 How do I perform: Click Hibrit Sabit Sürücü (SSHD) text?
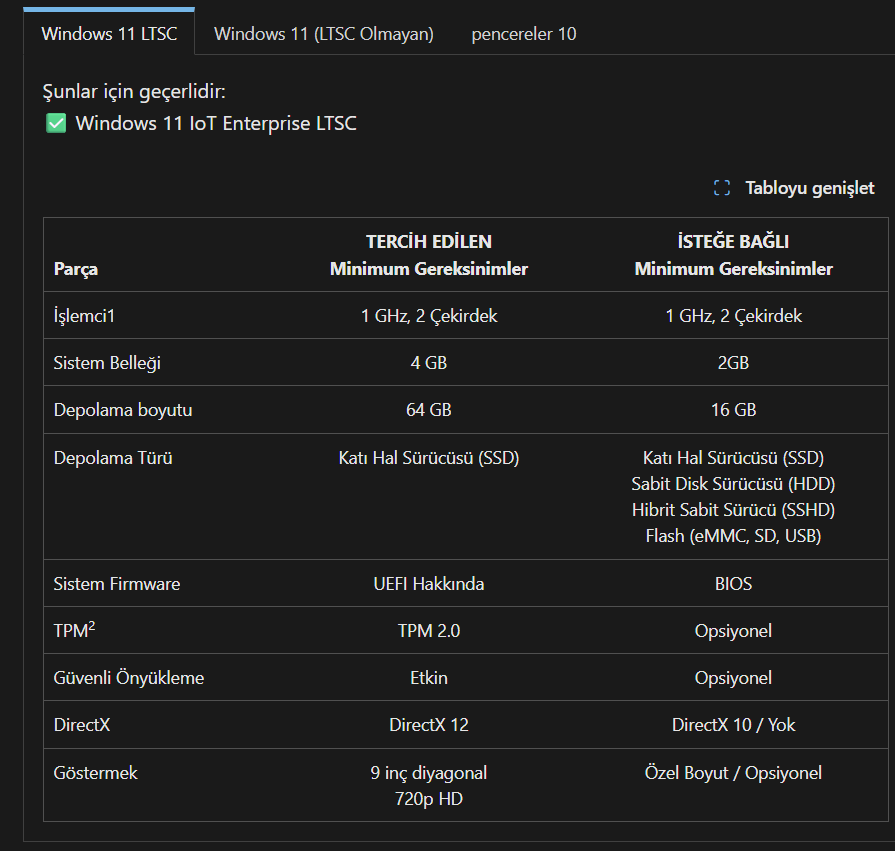click(x=733, y=510)
